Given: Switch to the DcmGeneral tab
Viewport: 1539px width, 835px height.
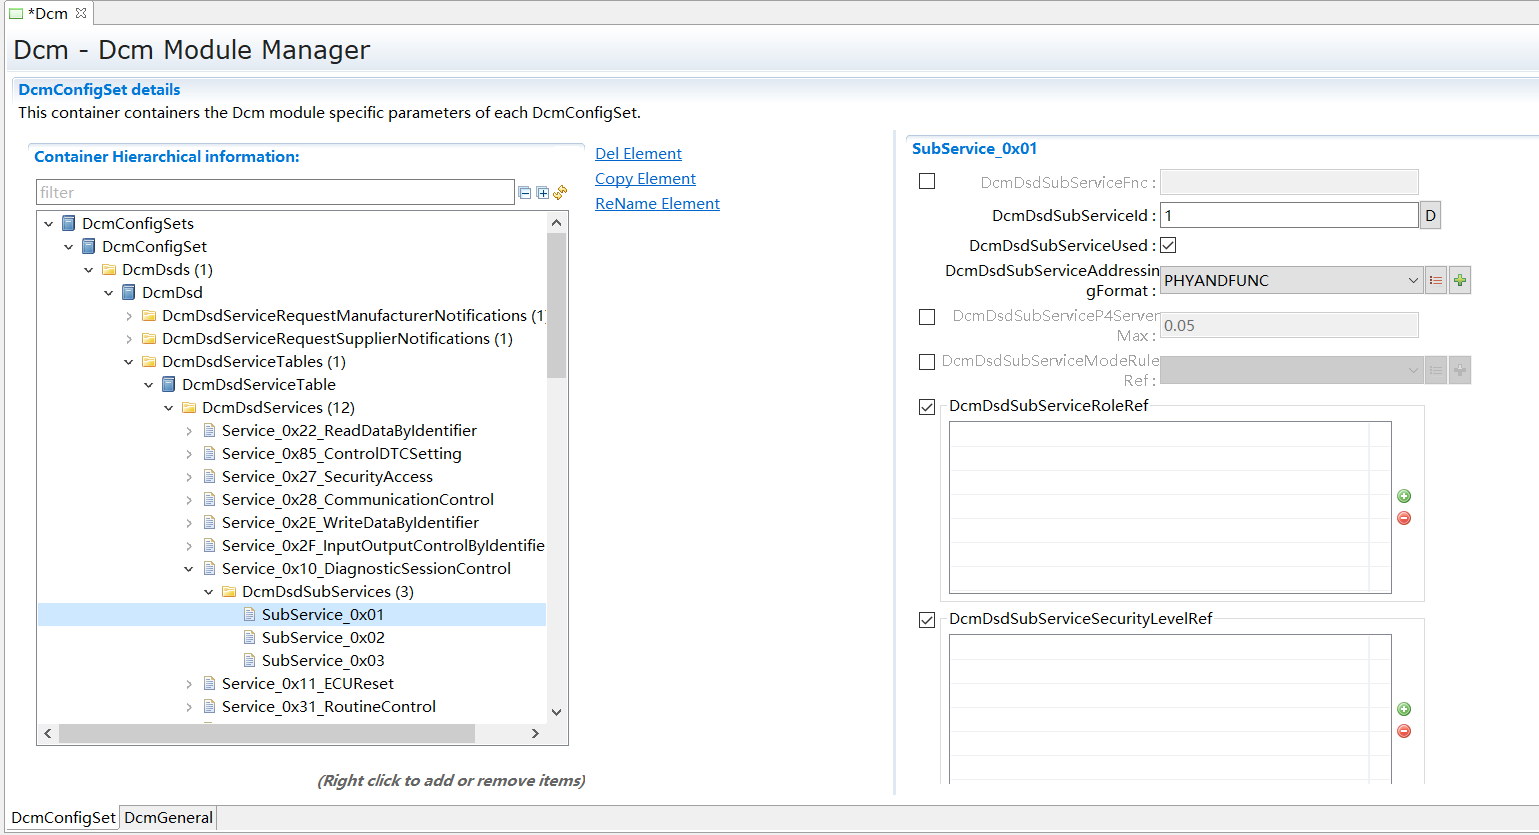Looking at the screenshot, I should [168, 818].
